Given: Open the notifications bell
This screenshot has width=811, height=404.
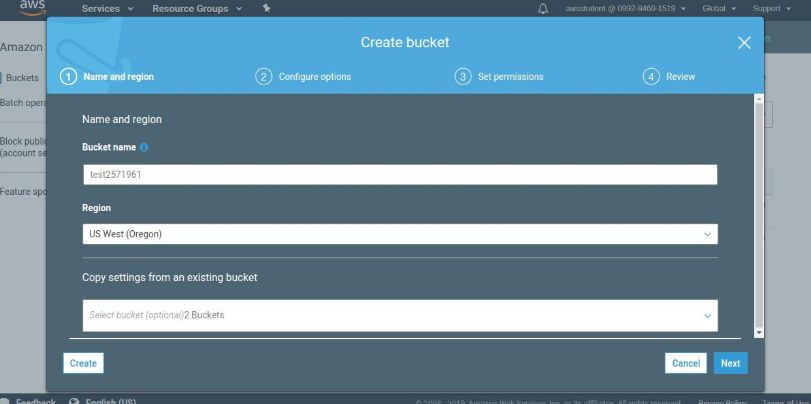Looking at the screenshot, I should pos(543,9).
